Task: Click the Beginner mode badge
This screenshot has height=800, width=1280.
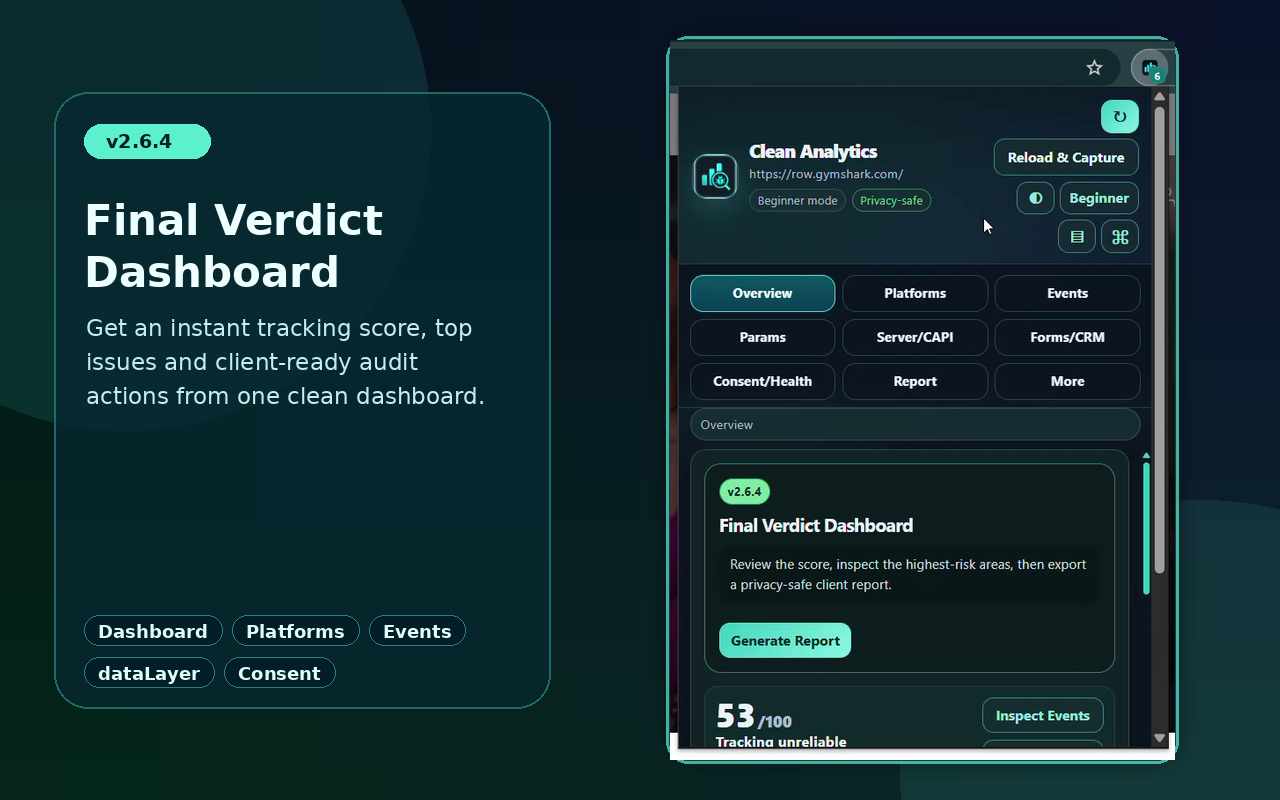Action: [797, 201]
